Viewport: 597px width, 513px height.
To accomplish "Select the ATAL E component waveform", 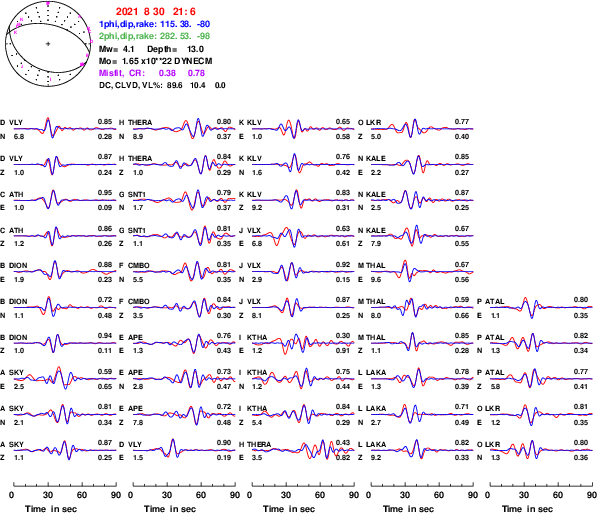I will click(x=541, y=307).
